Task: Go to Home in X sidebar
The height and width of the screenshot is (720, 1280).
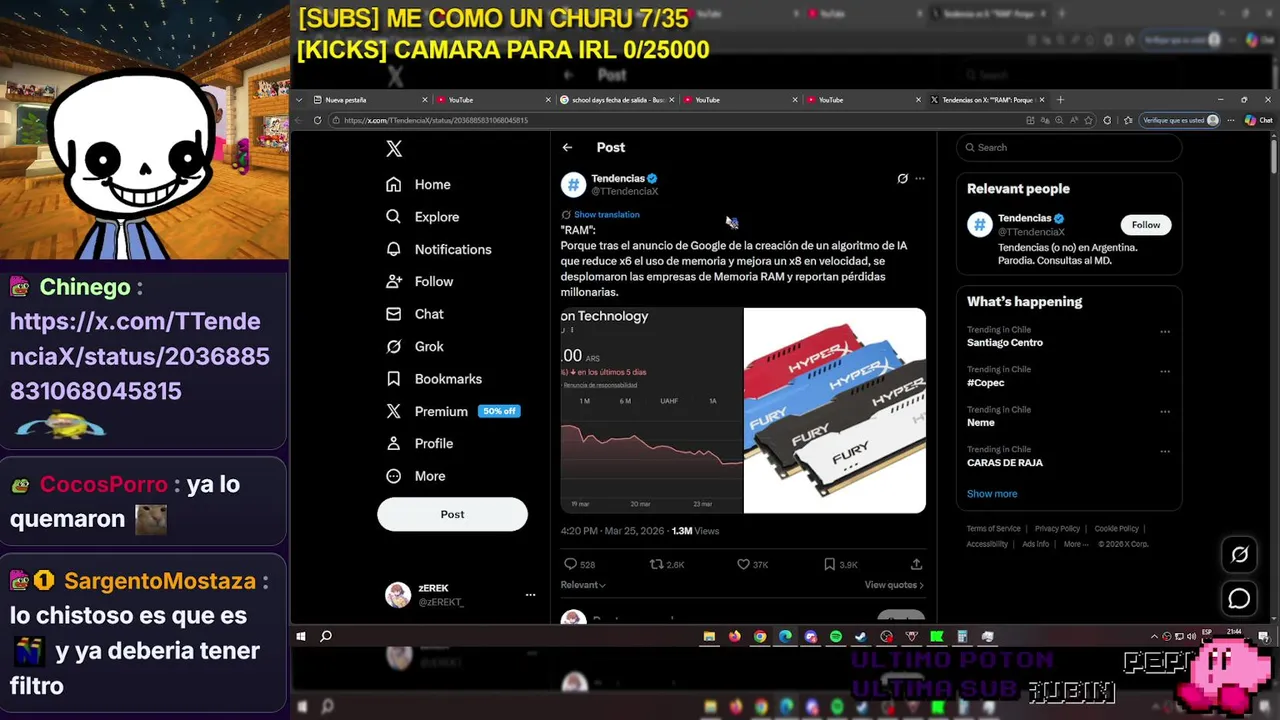Action: [418, 184]
